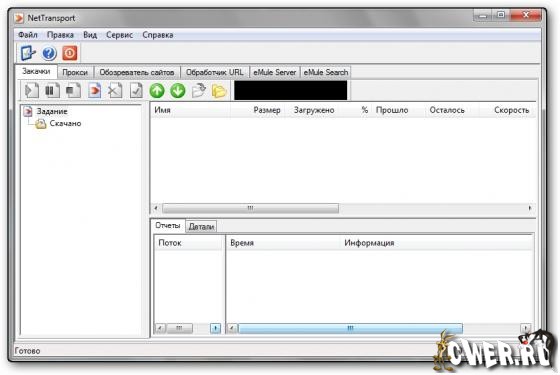Switch to the Прокси tab
This screenshot has width=560, height=375.
75,72
